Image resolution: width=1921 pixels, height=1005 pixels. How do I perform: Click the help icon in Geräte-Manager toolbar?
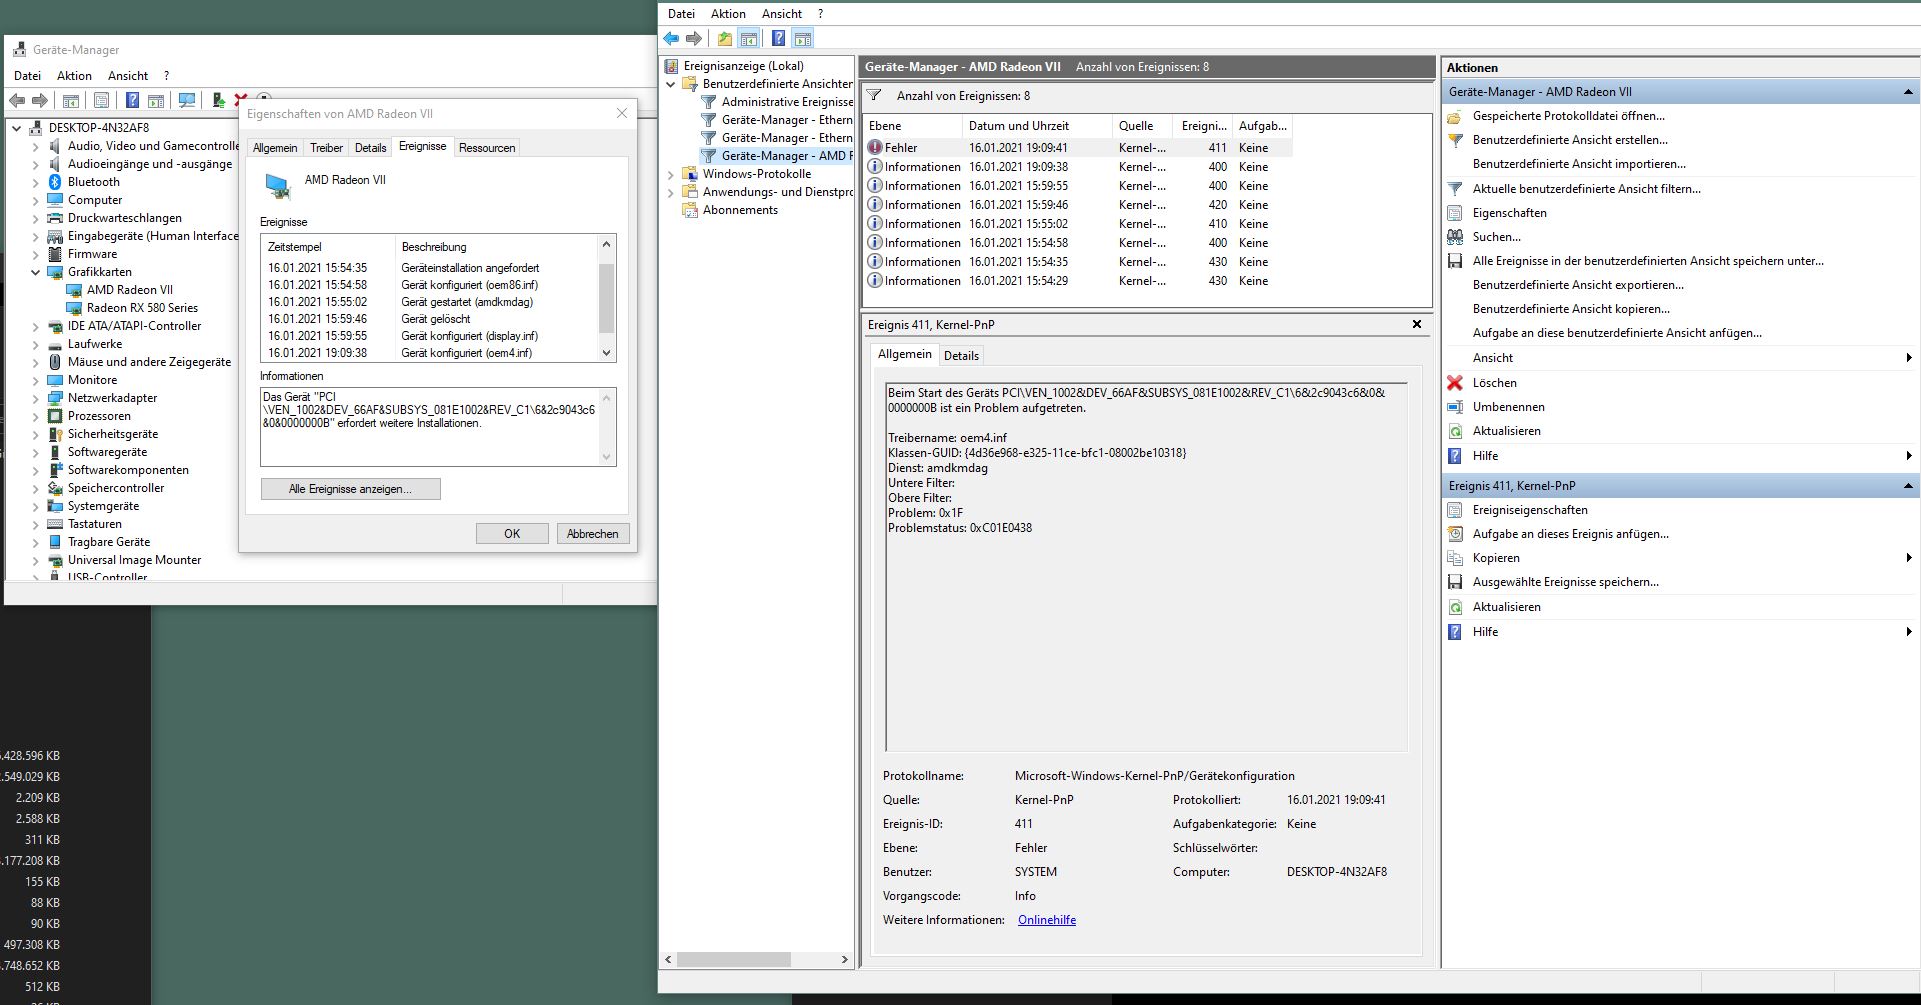pos(132,100)
